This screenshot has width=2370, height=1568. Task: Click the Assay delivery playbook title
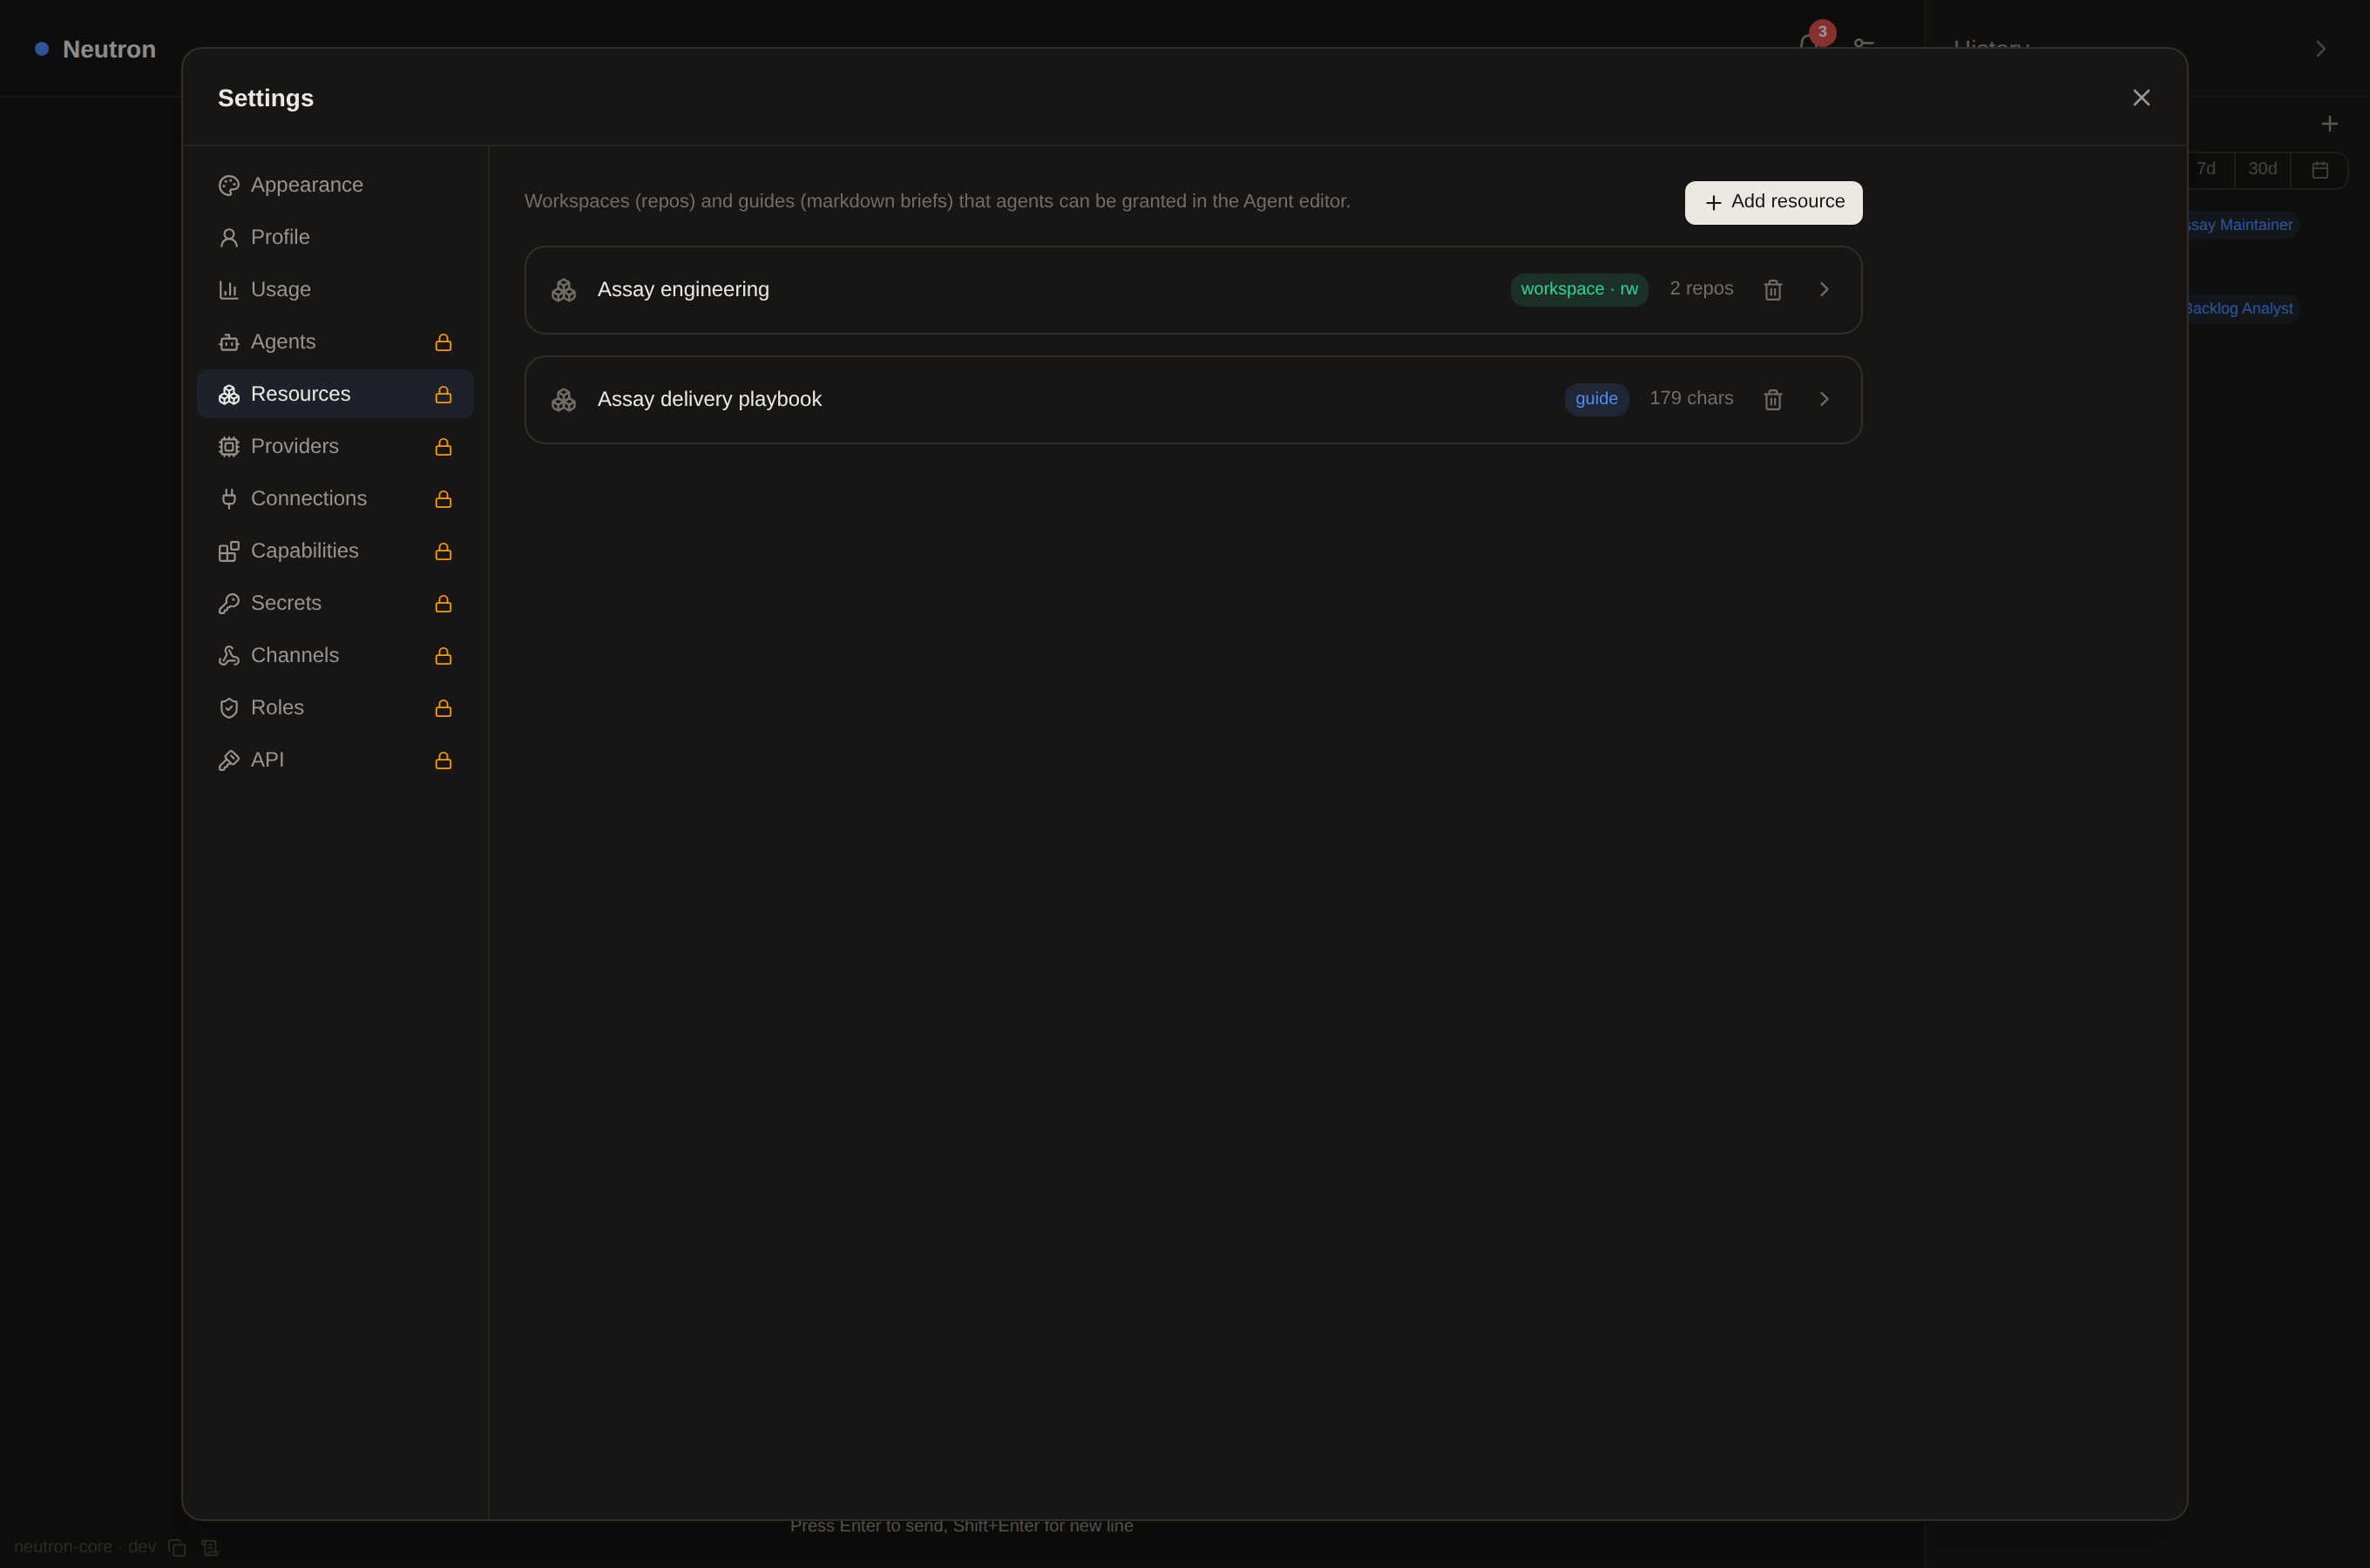(709, 399)
